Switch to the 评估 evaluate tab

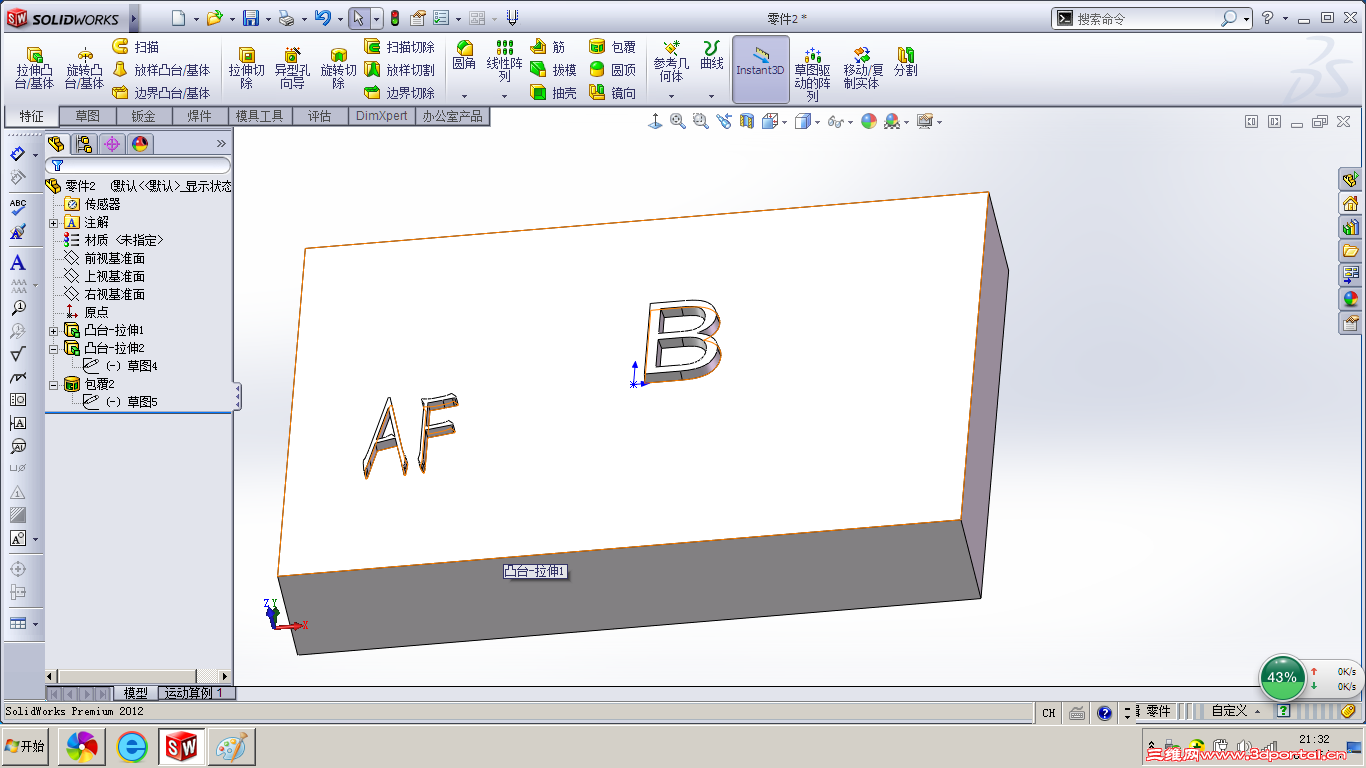coord(320,116)
